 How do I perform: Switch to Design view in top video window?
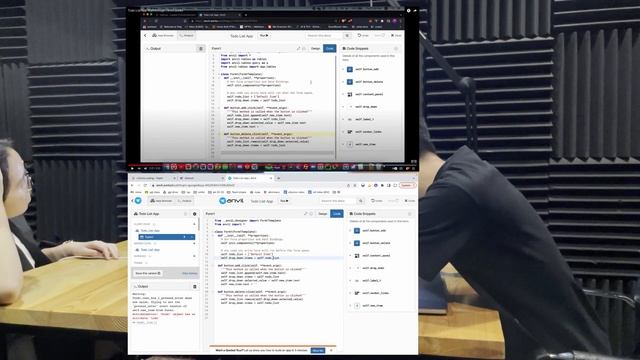coord(316,48)
